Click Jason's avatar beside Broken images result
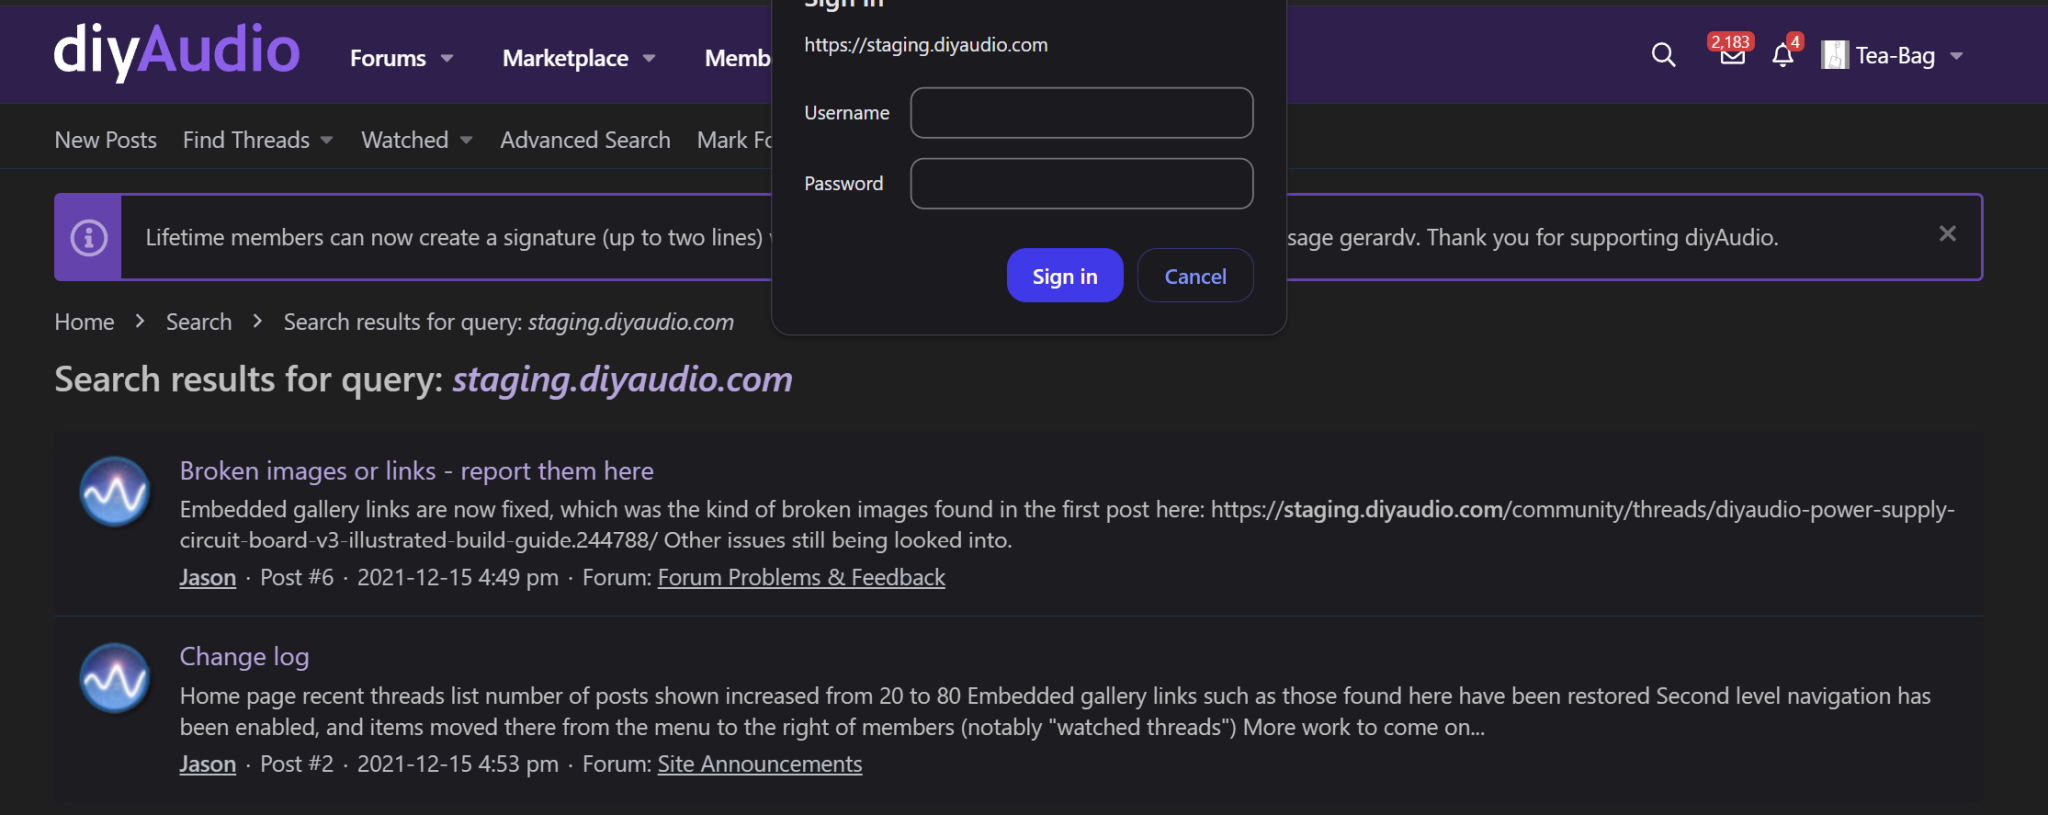Screen dimensions: 2048x815 click(115, 491)
